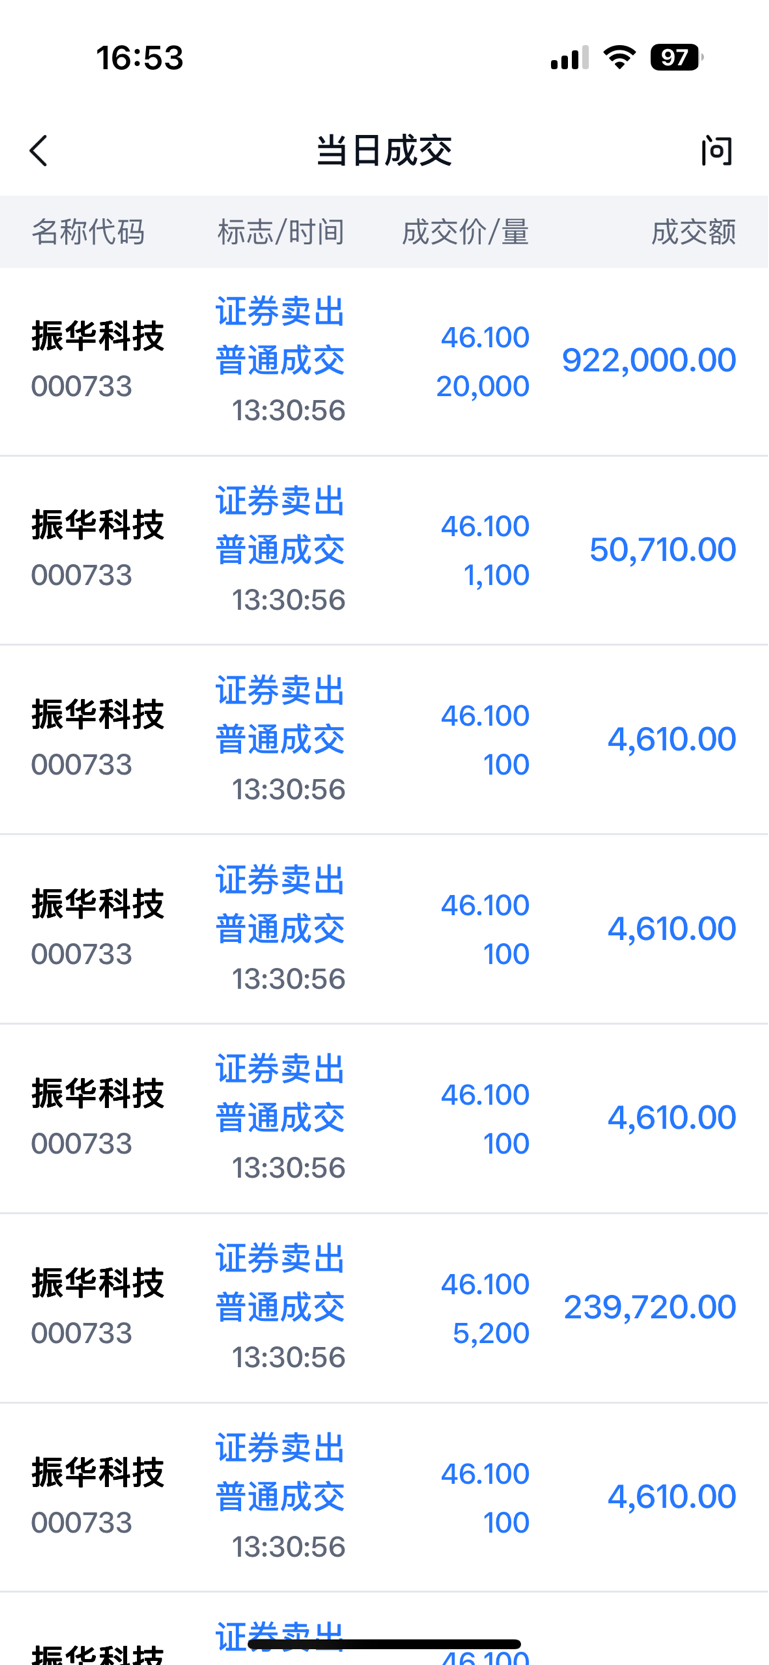Select the 标志/时间 column header
The width and height of the screenshot is (769, 1665).
pos(281,232)
